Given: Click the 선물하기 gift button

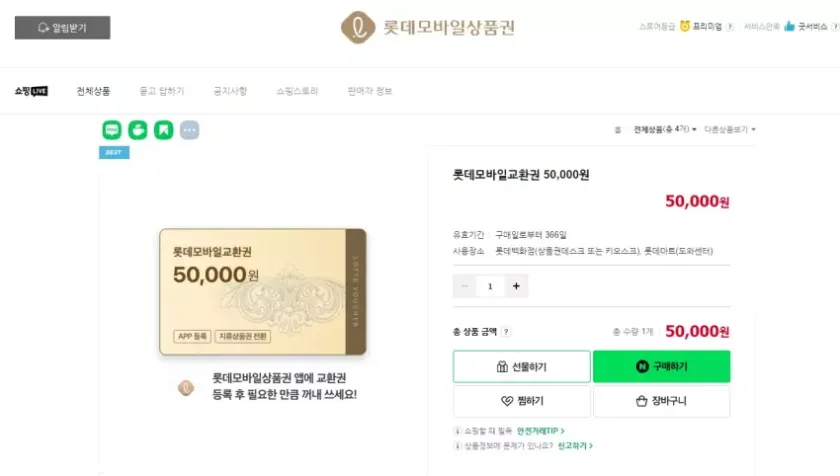Looking at the screenshot, I should pyautogui.click(x=521, y=366).
